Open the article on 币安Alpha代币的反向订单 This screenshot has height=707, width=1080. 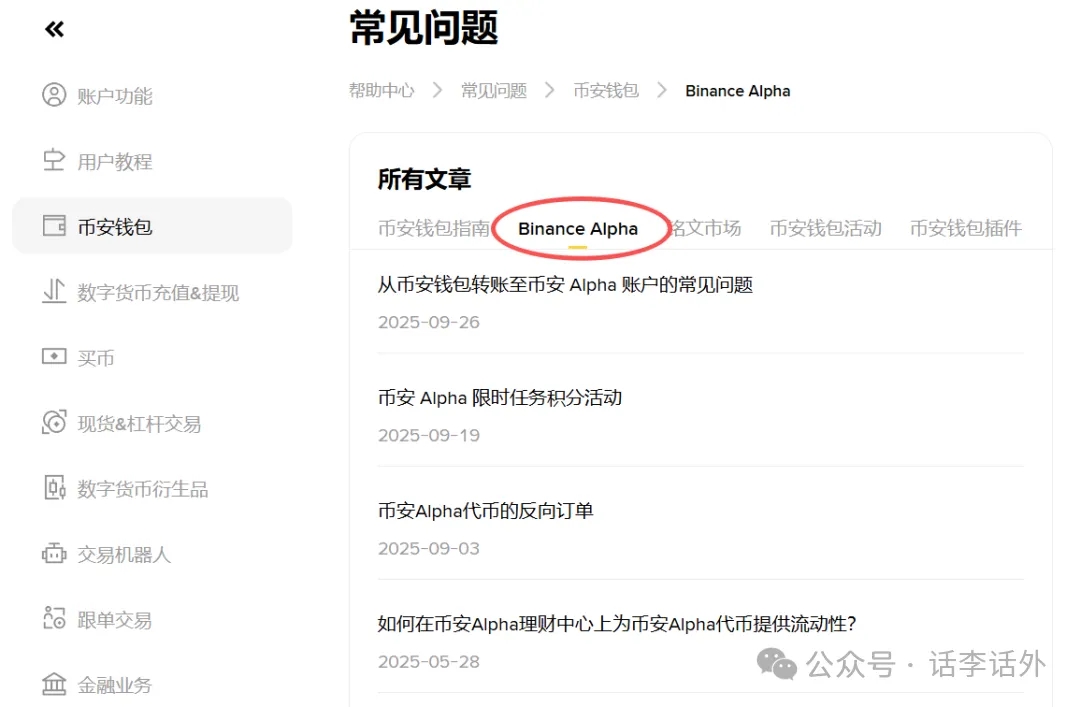(484, 510)
